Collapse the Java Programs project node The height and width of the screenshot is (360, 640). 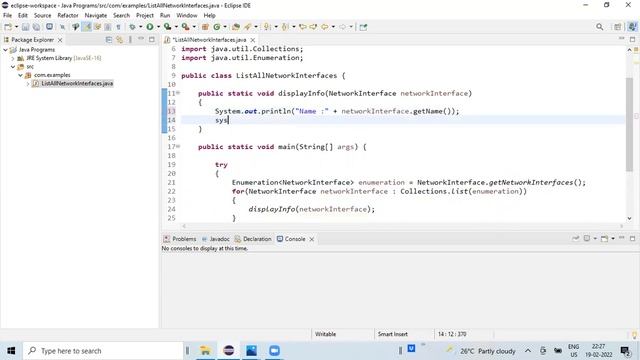[5, 50]
